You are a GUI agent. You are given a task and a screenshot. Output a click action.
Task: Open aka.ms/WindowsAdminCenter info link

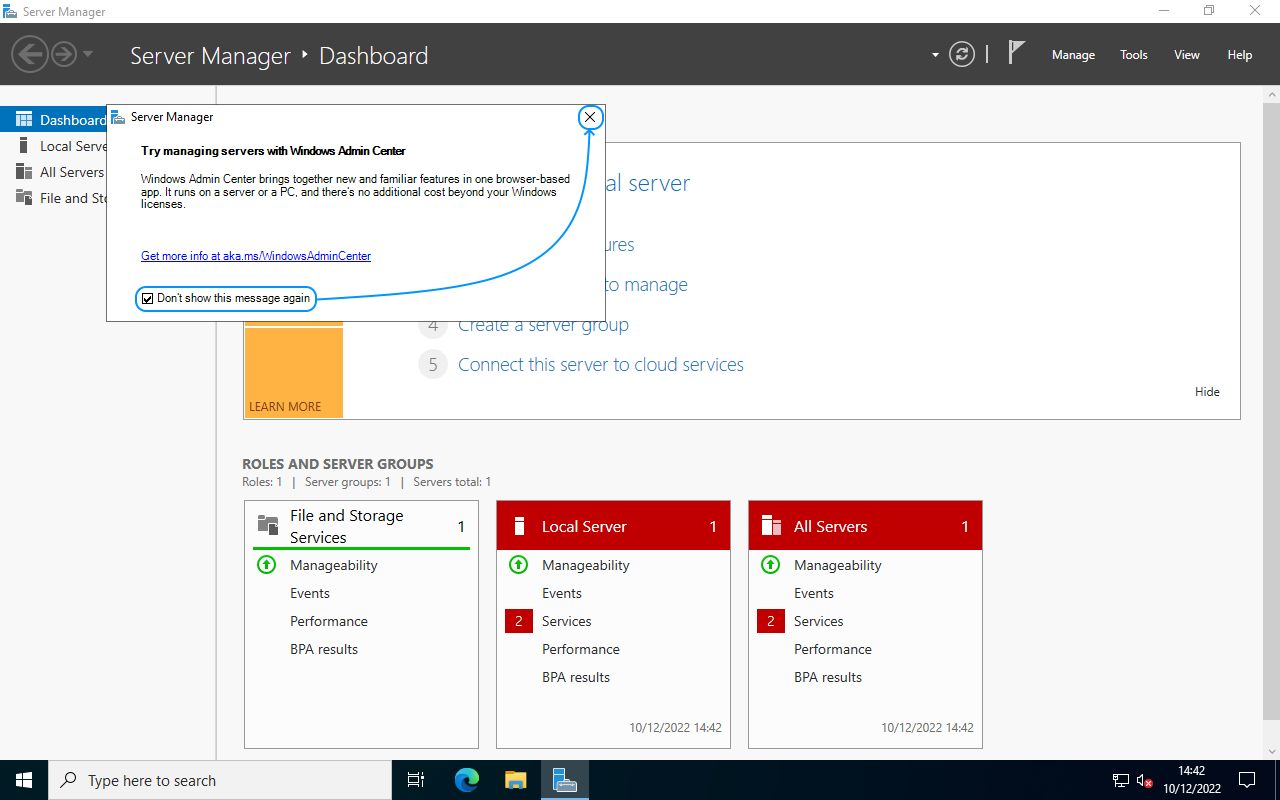coord(256,256)
